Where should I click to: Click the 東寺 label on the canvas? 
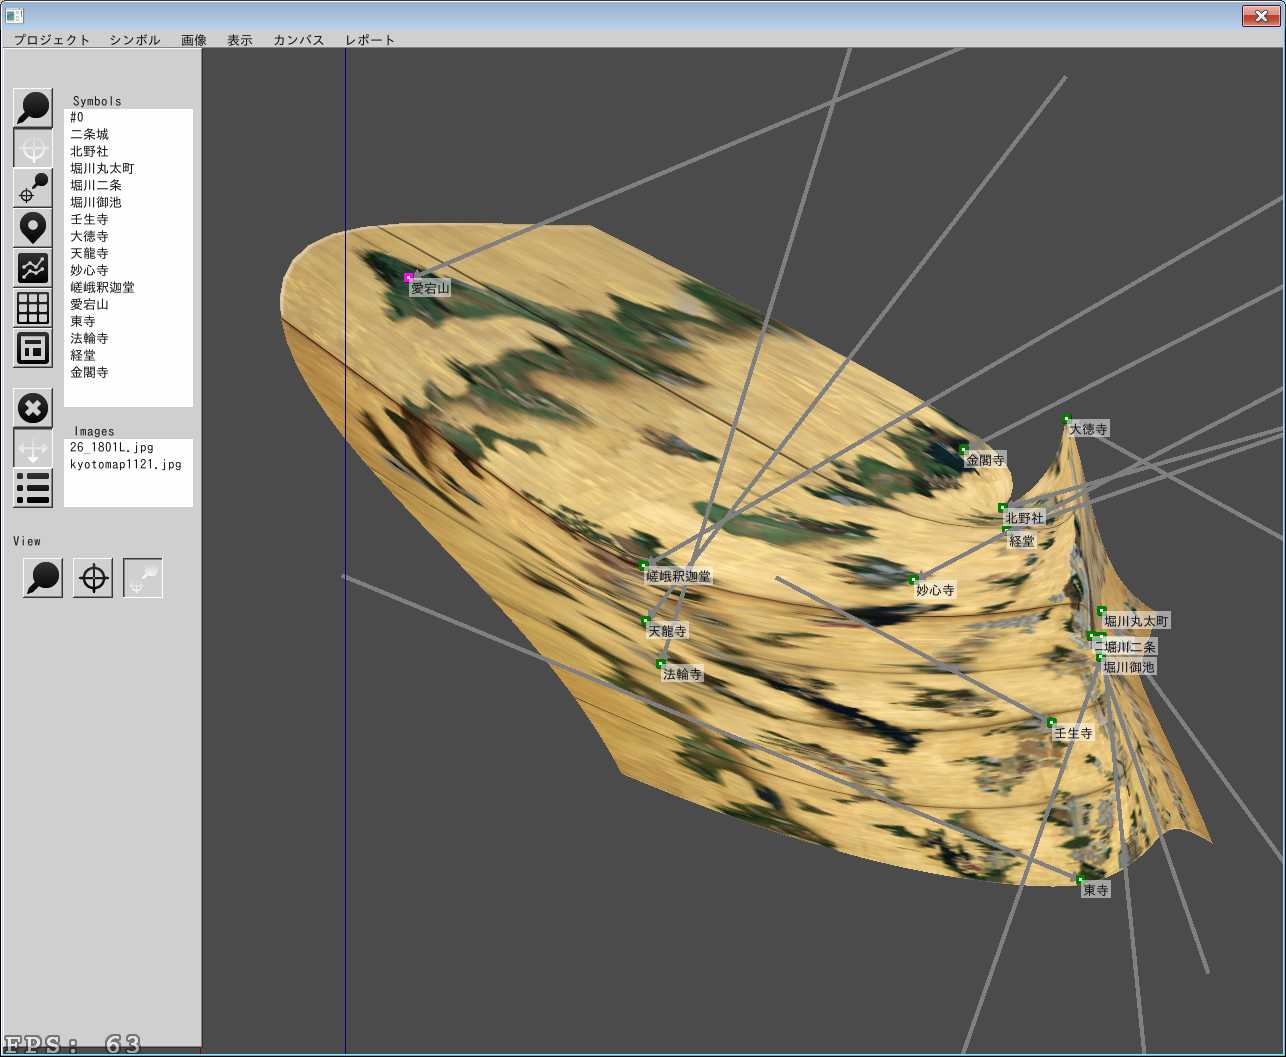(x=1096, y=890)
